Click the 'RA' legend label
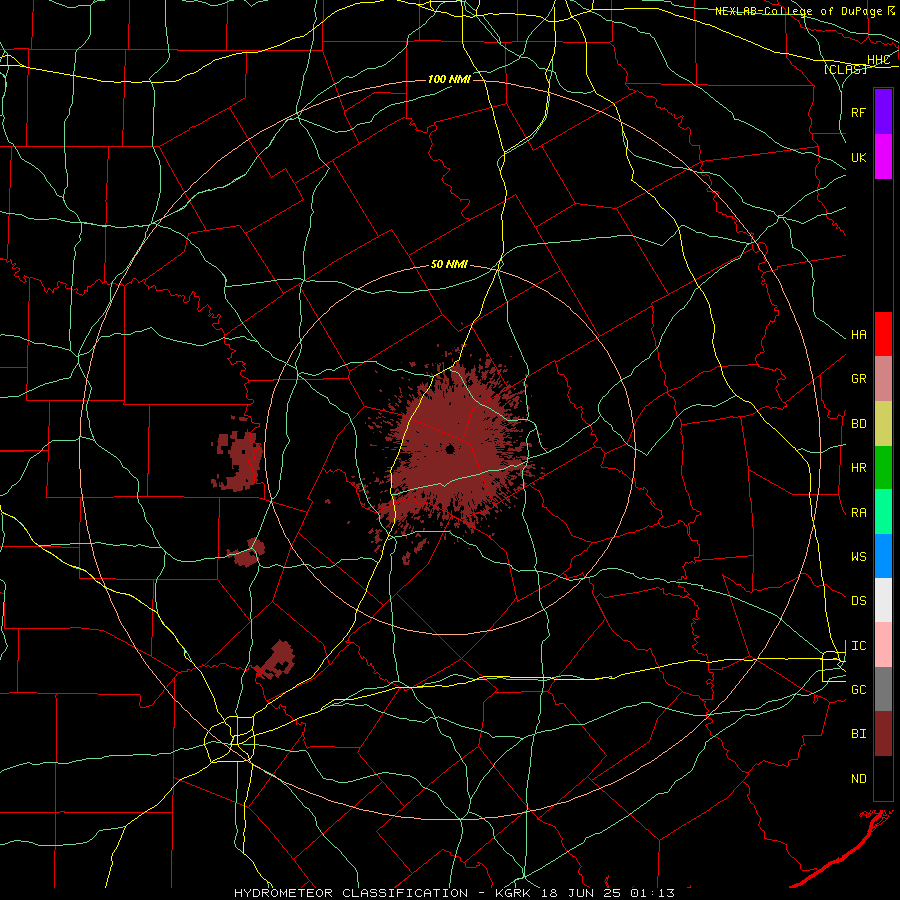 (858, 513)
